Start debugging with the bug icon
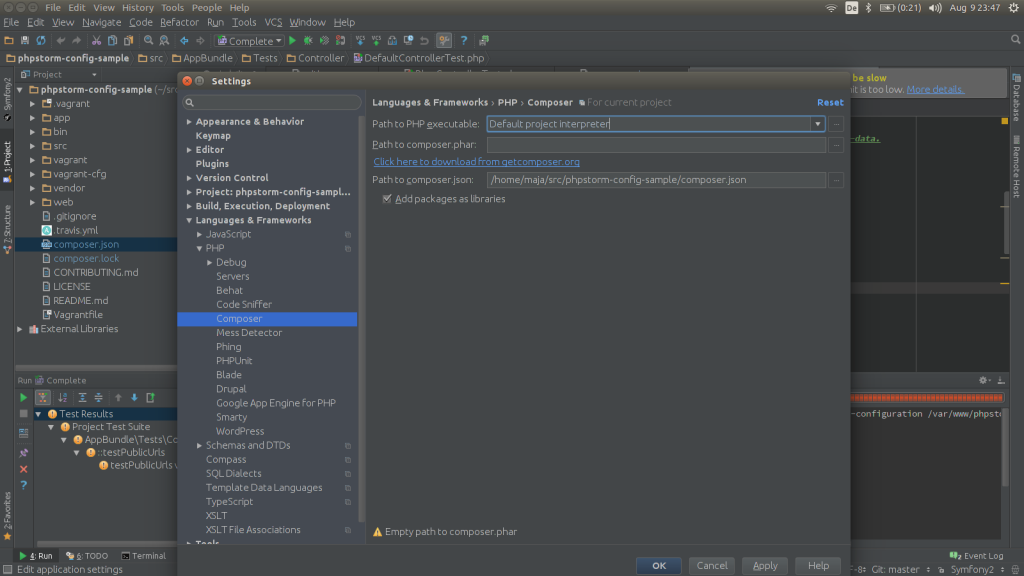This screenshot has height=576, width=1024. pyautogui.click(x=308, y=40)
